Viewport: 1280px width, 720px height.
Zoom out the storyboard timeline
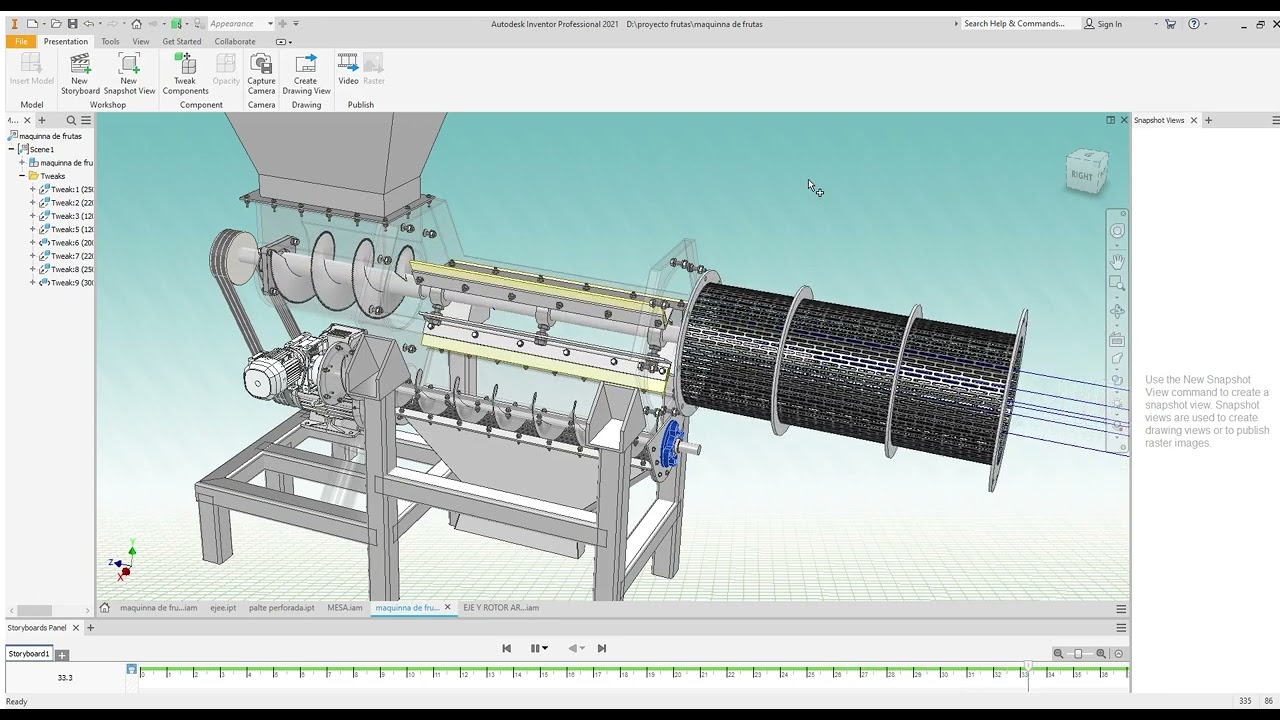pyautogui.click(x=1059, y=654)
